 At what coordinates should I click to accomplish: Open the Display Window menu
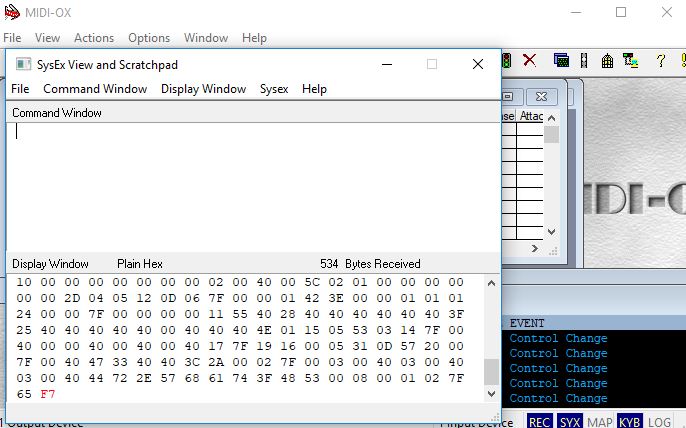[203, 89]
